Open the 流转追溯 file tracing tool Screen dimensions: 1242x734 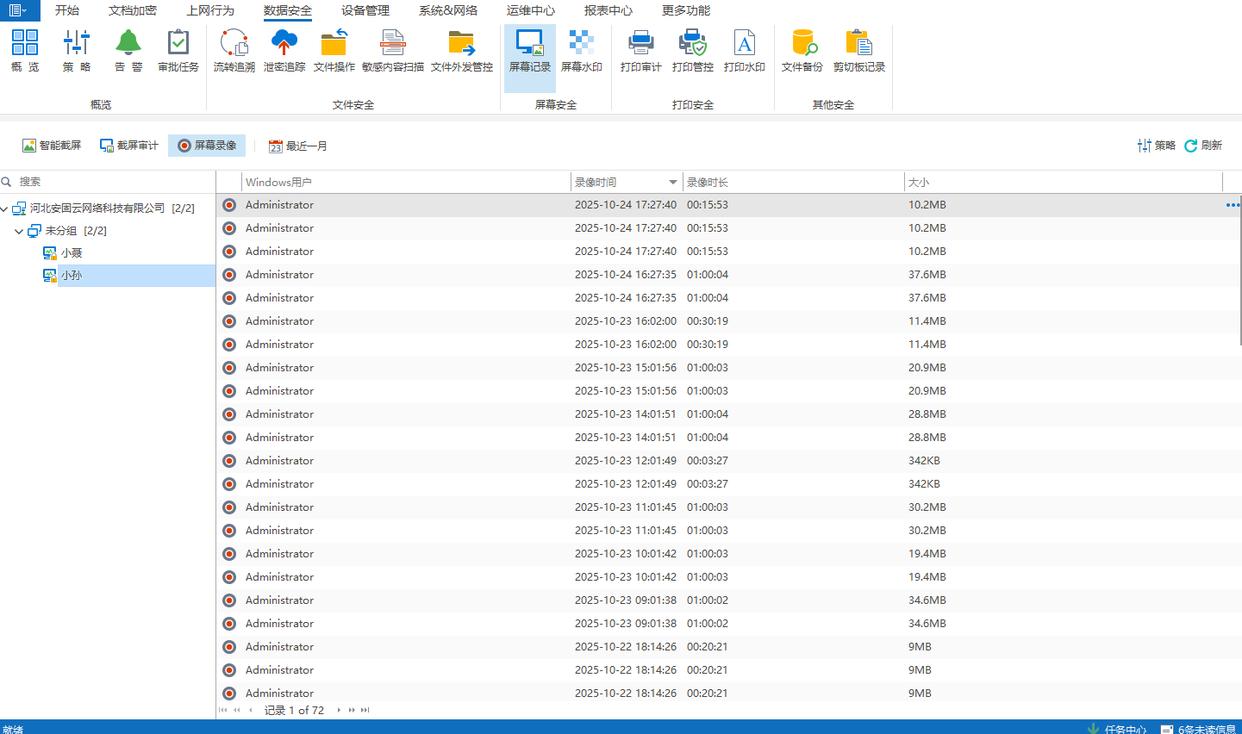coord(234,50)
